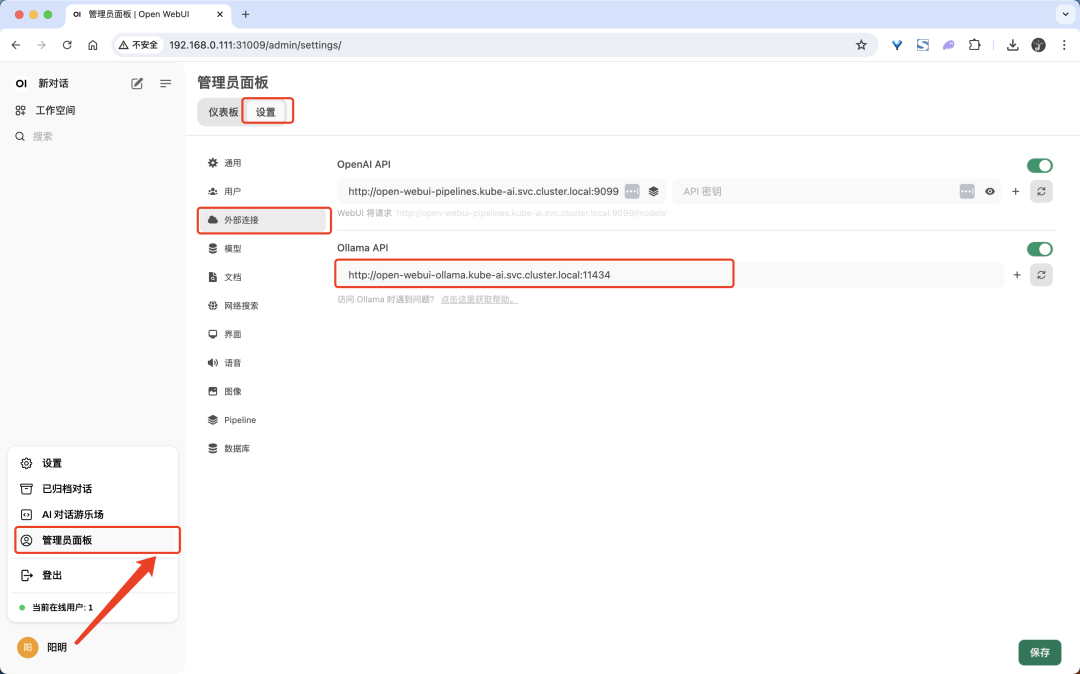Click the OpenAI API URL field
Image resolution: width=1080 pixels, height=674 pixels.
(482, 191)
